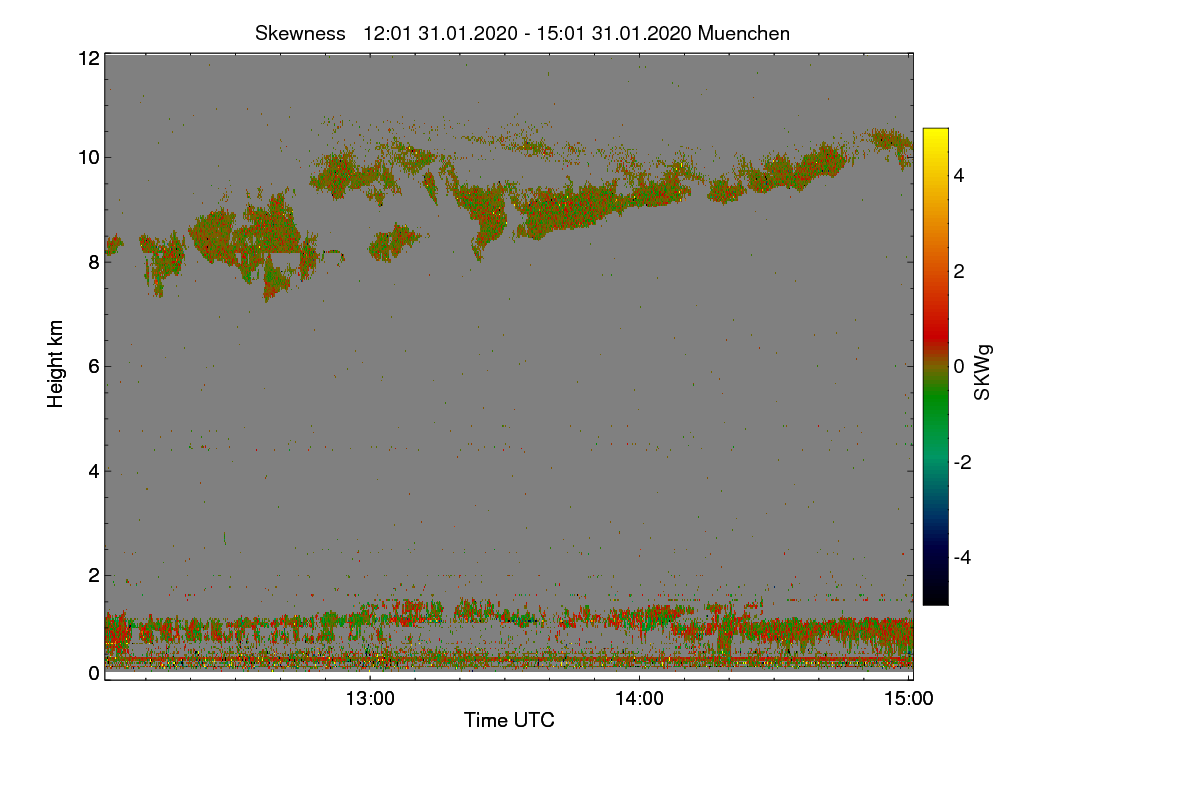Click the colorbar tick label 0

958,367
